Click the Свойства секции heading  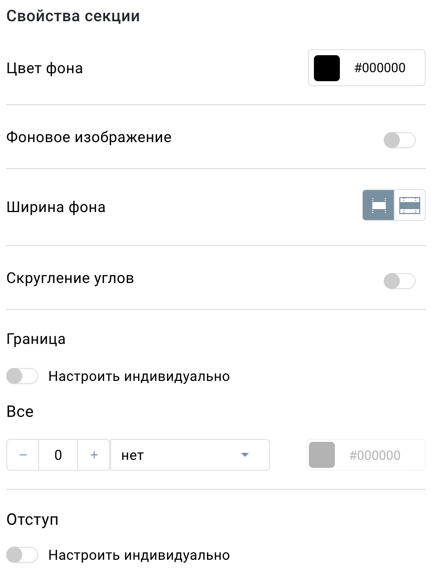tap(73, 16)
